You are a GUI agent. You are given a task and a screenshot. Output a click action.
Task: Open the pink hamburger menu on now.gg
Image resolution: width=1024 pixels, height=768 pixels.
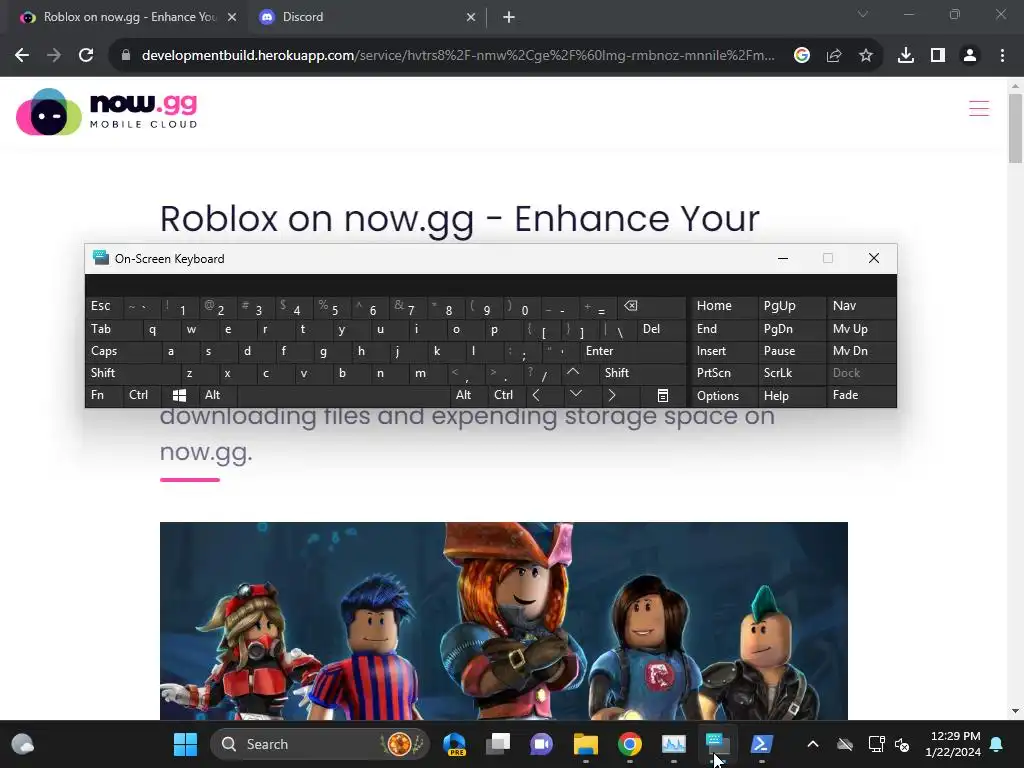coord(979,108)
